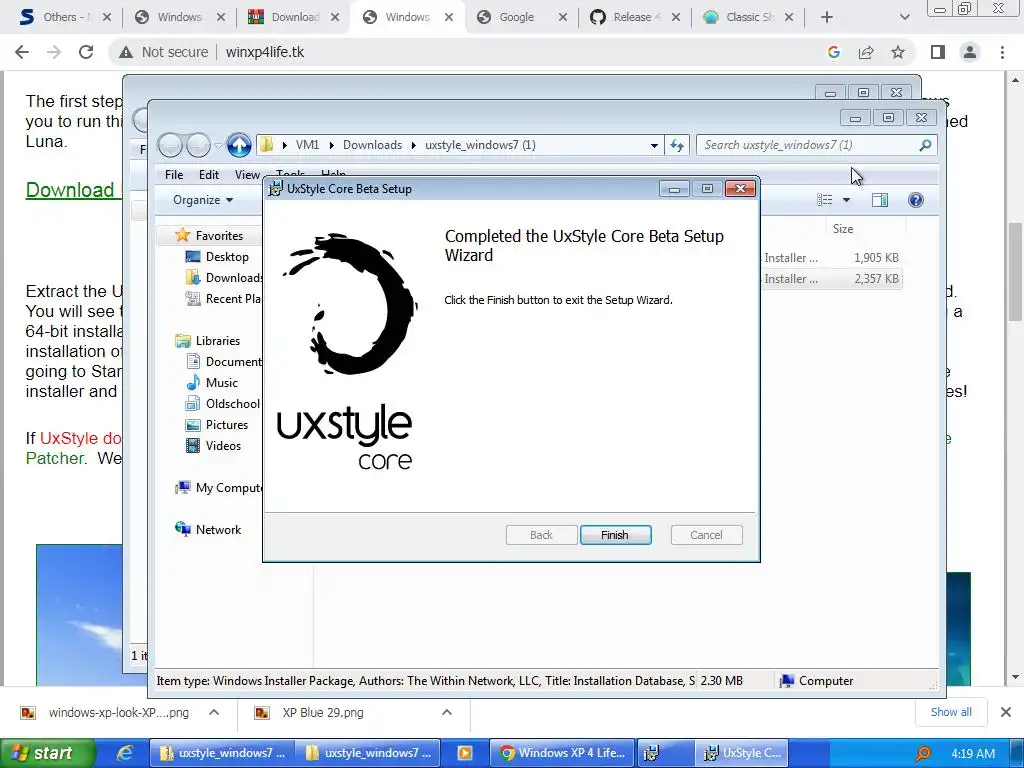Click the Size column header
Image resolution: width=1024 pixels, height=768 pixels.
click(x=842, y=229)
